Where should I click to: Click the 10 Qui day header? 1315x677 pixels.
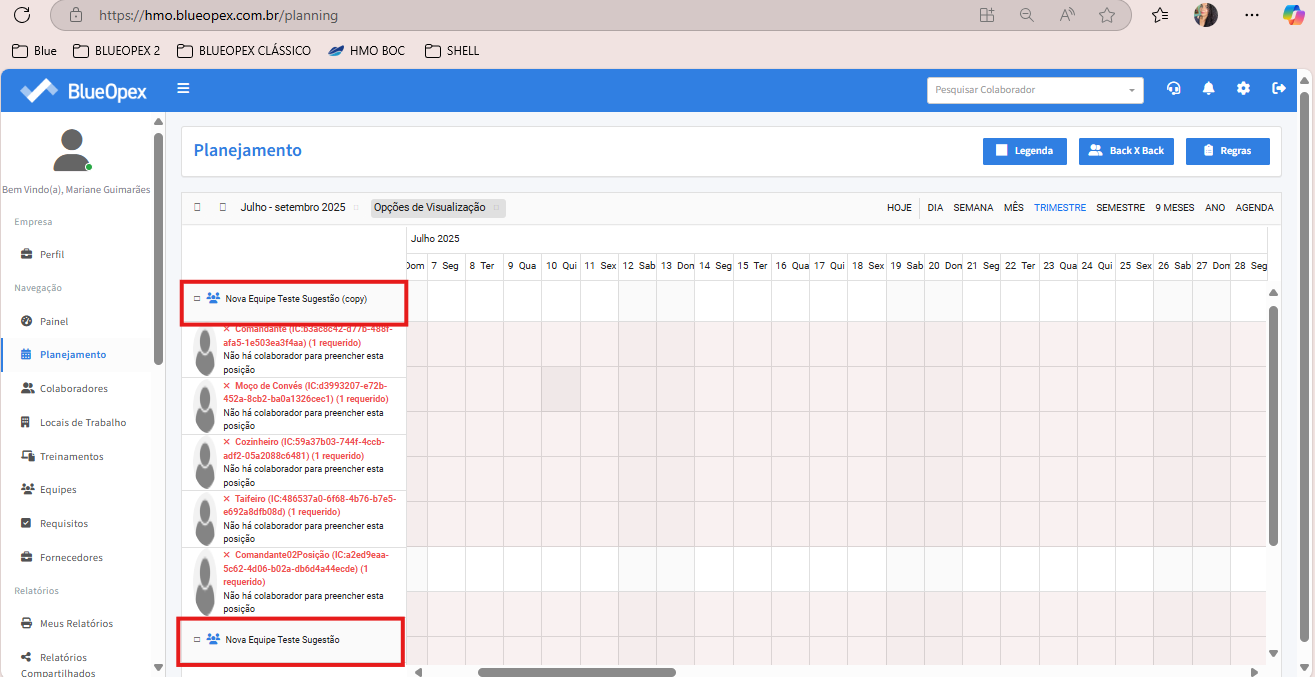pos(561,266)
